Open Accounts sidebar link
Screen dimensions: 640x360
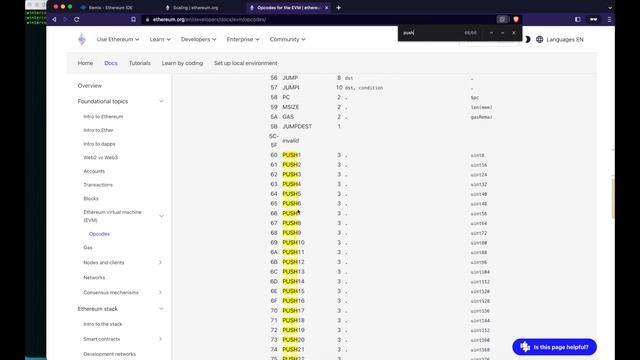click(94, 171)
